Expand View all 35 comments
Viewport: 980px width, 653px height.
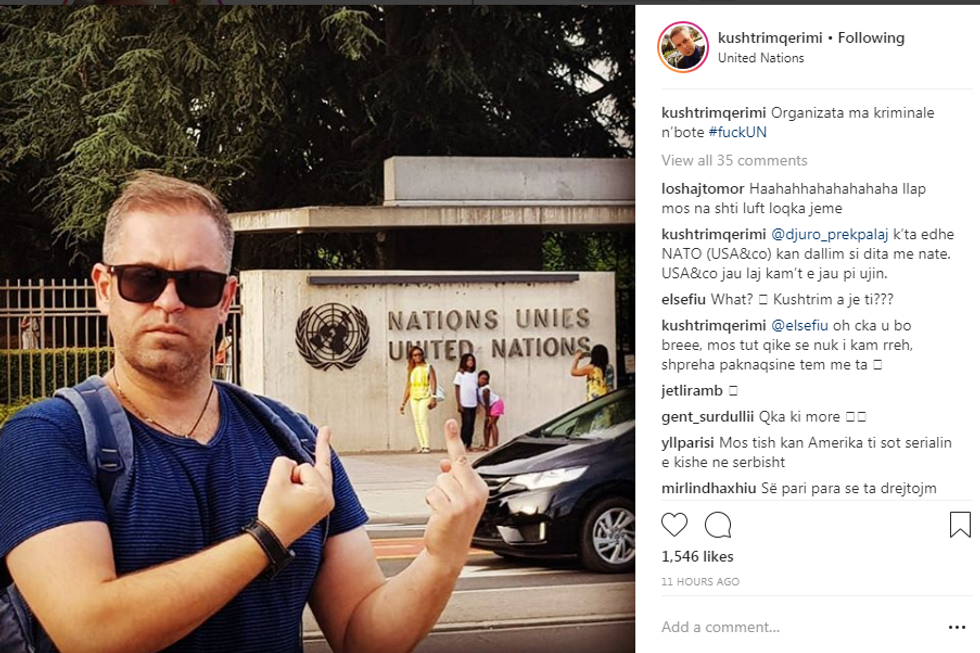[734, 161]
